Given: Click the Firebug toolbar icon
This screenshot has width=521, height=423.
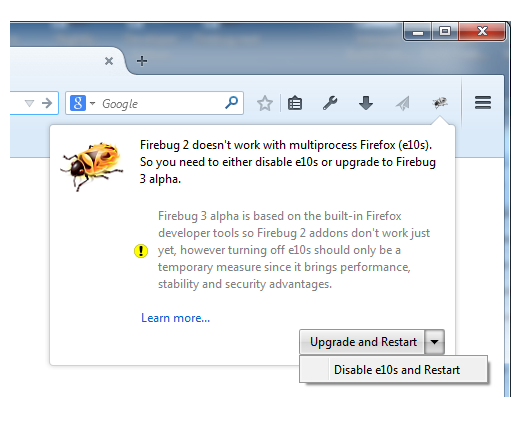Looking at the screenshot, I should pos(440,102).
